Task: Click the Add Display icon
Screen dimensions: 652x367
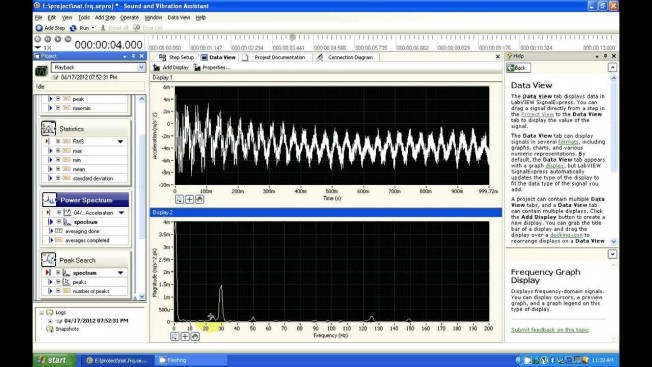Action: (156, 67)
